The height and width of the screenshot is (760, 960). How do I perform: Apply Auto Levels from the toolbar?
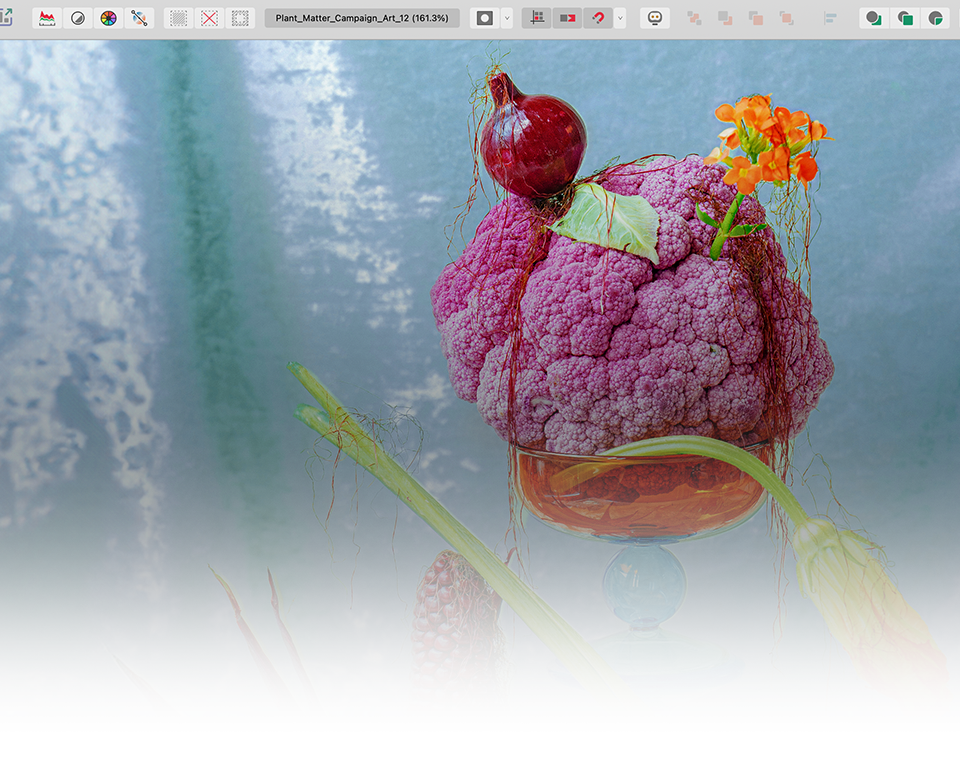coord(46,18)
